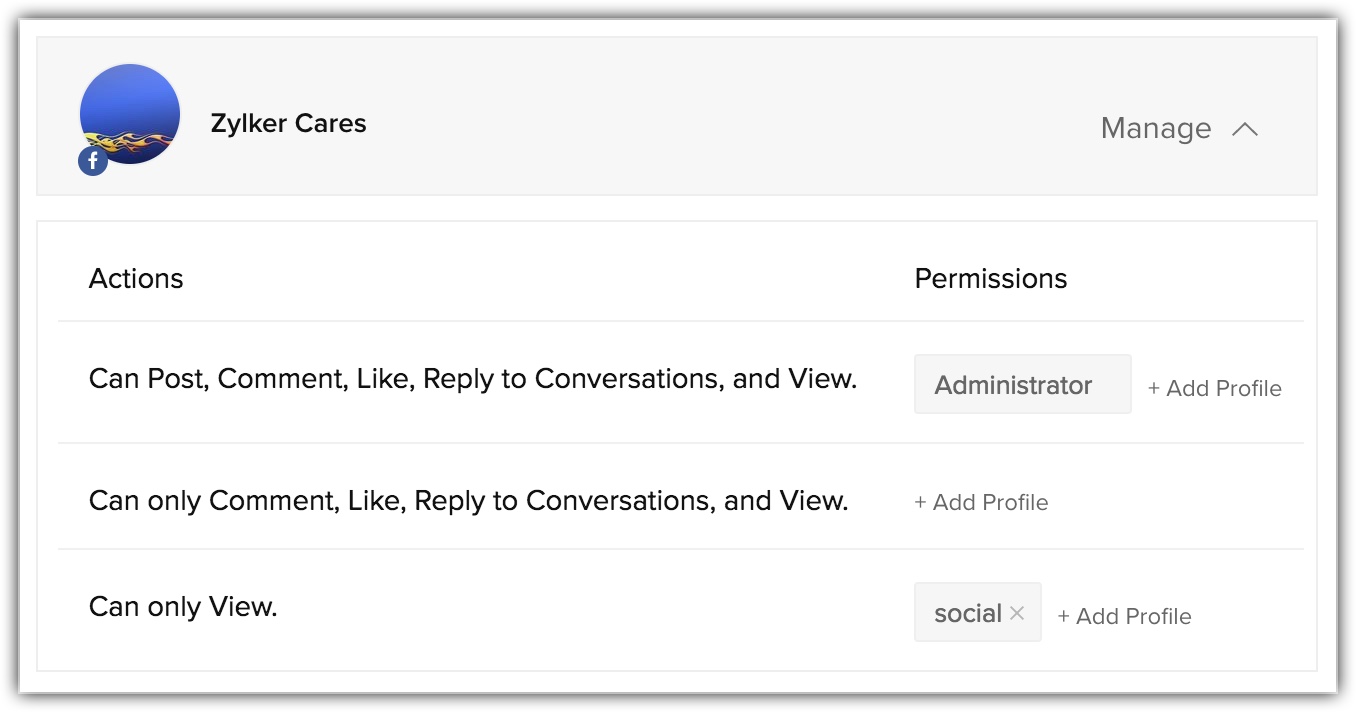Click the Permissions column header
The image size is (1356, 712).
[x=990, y=278]
